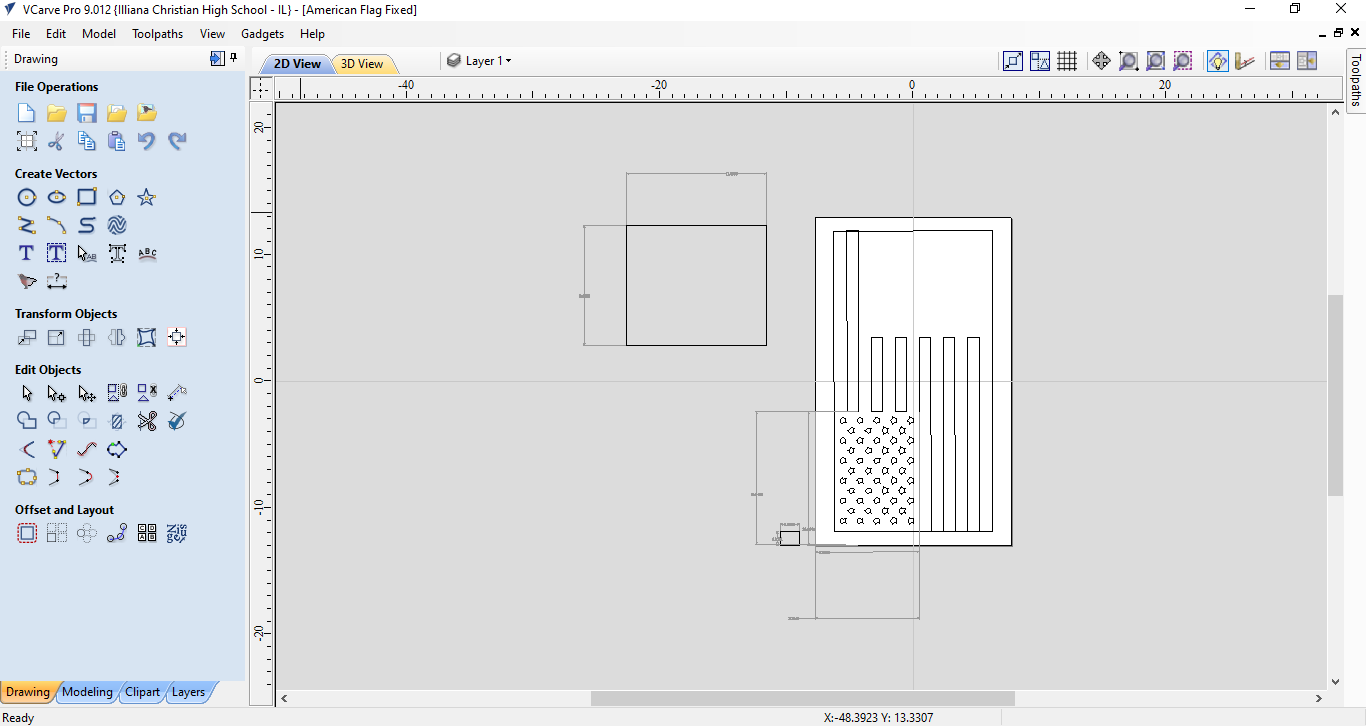
Task: Open the File menu
Action: tap(21, 34)
